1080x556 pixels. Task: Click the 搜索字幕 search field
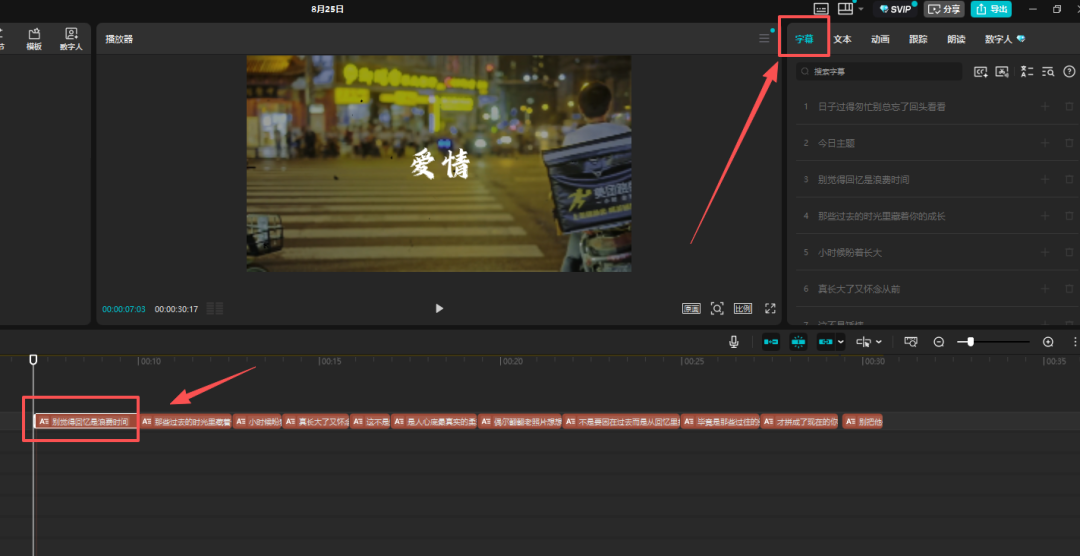(880, 72)
